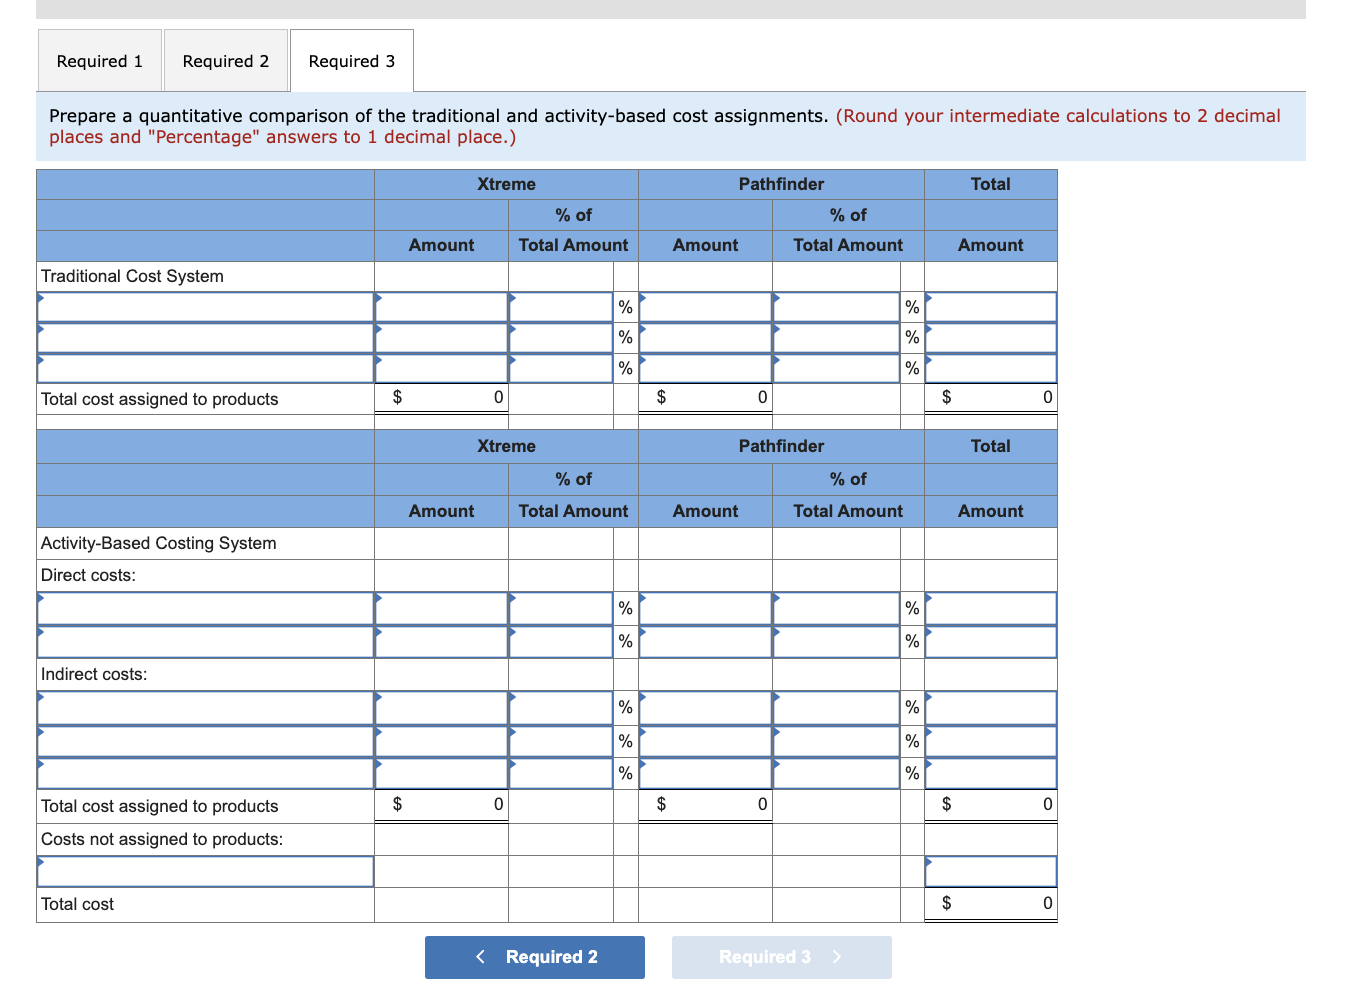Screen dimensions: 1358x986
Task: Switch to the Required 2 tab
Action: pos(226,61)
